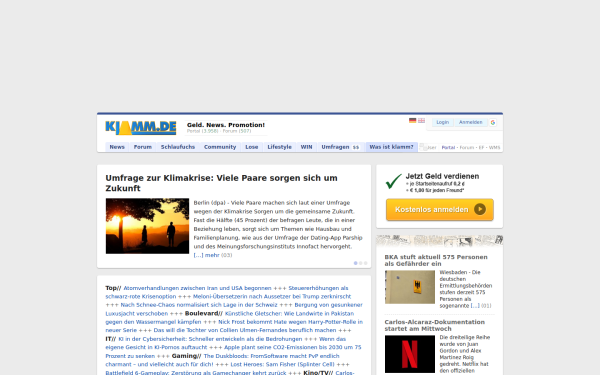Open the Community menu tab
Viewport: 600px width, 375px height.
tap(220, 147)
